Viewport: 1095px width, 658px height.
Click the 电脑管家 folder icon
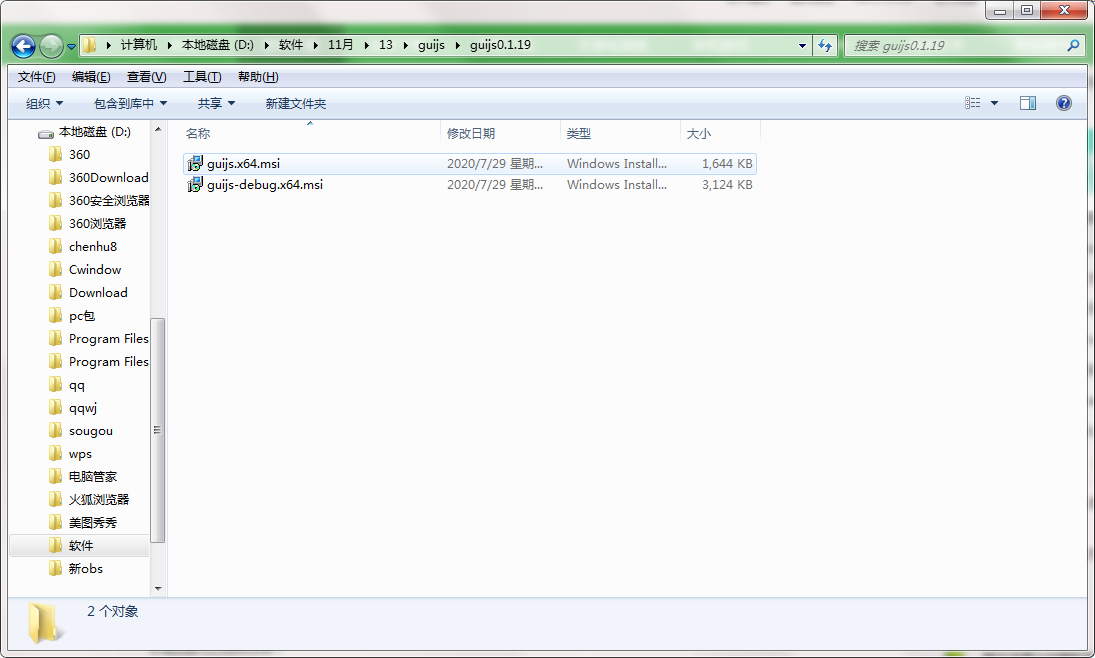tap(56, 477)
